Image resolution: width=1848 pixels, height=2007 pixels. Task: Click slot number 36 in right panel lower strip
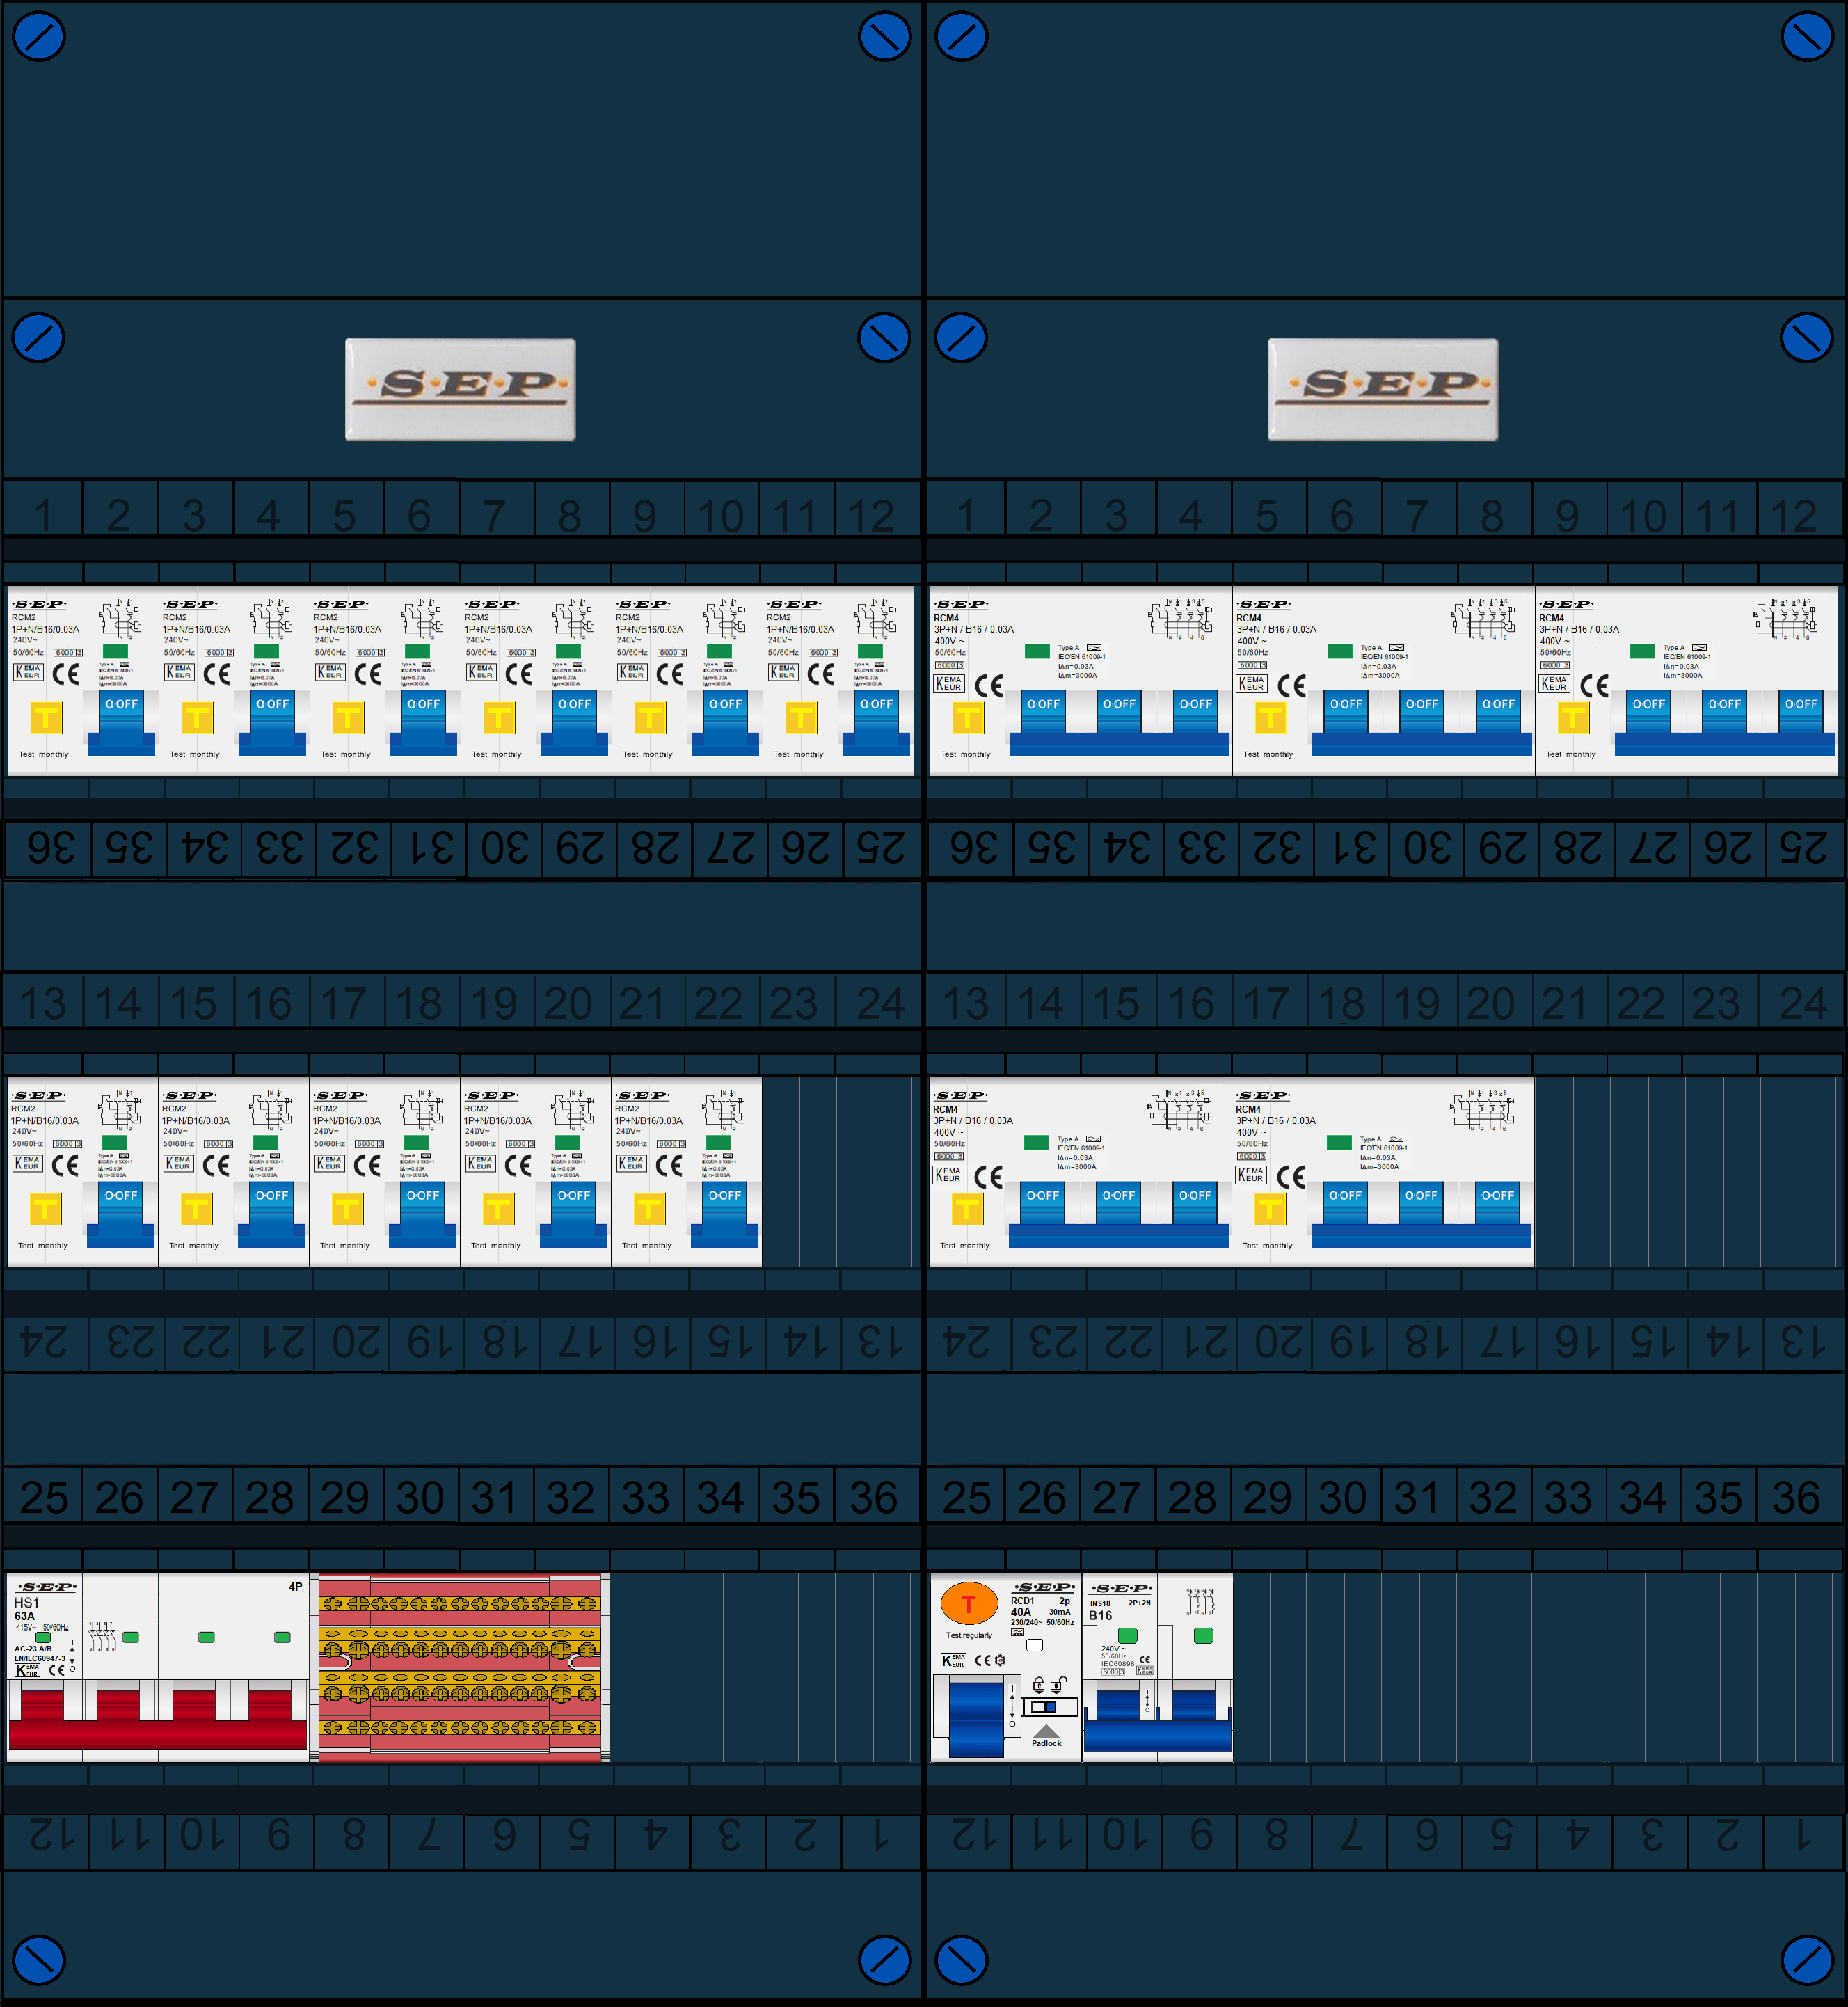coord(1796,1497)
